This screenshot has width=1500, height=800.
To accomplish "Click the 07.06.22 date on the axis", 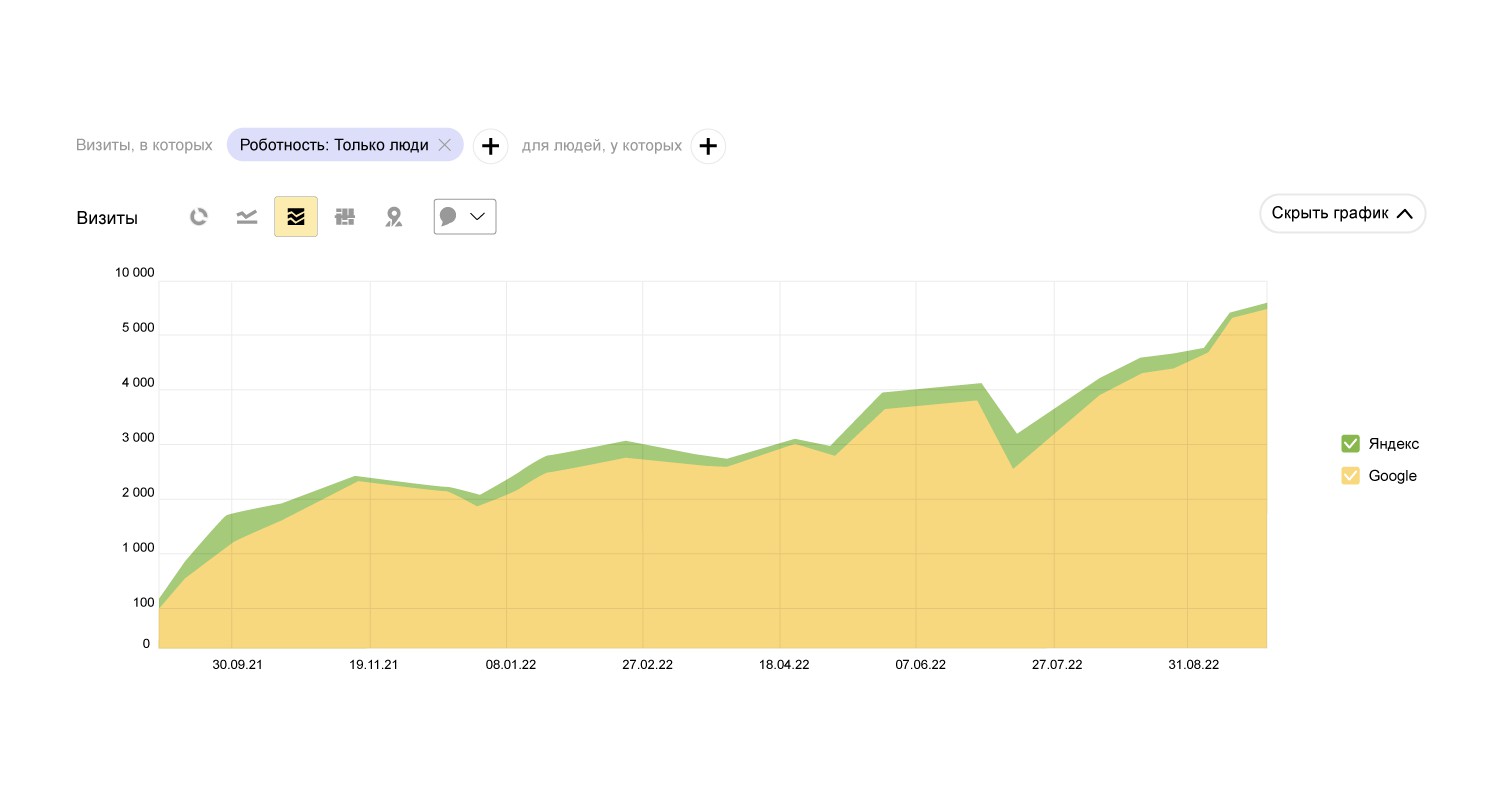I will pos(920,665).
